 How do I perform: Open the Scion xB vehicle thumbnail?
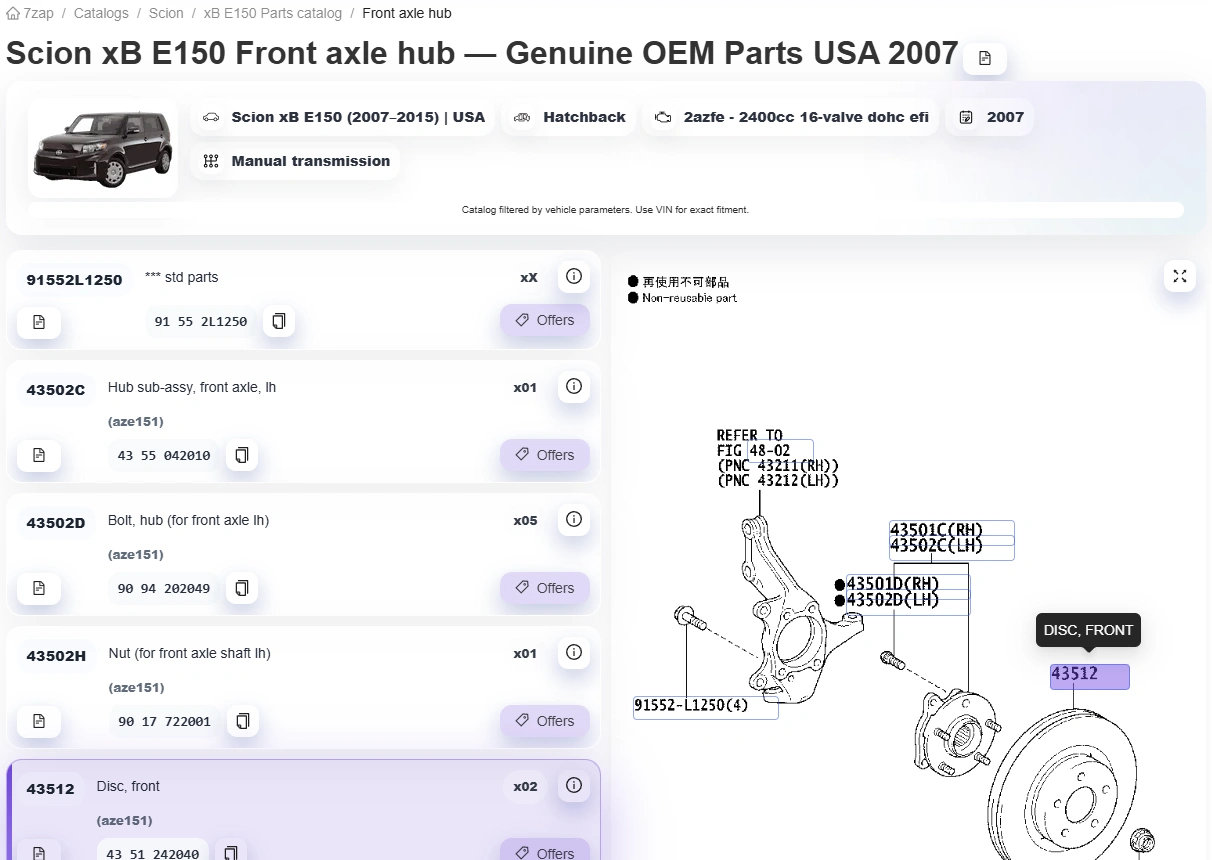pyautogui.click(x=103, y=147)
